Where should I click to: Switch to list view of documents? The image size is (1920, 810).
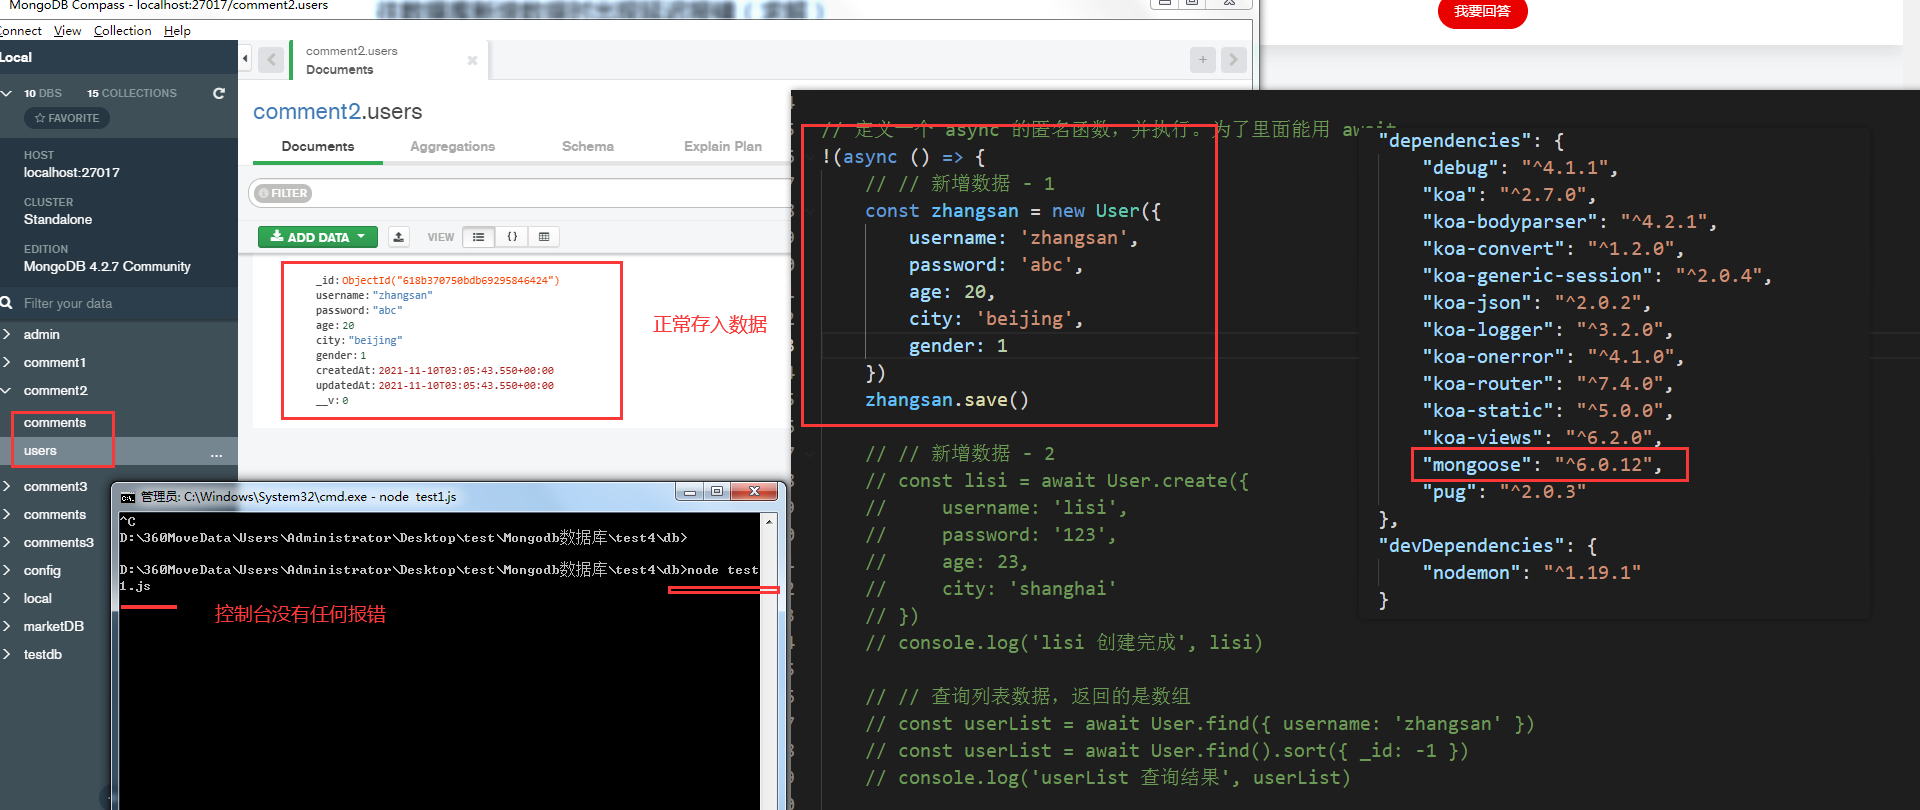[479, 237]
